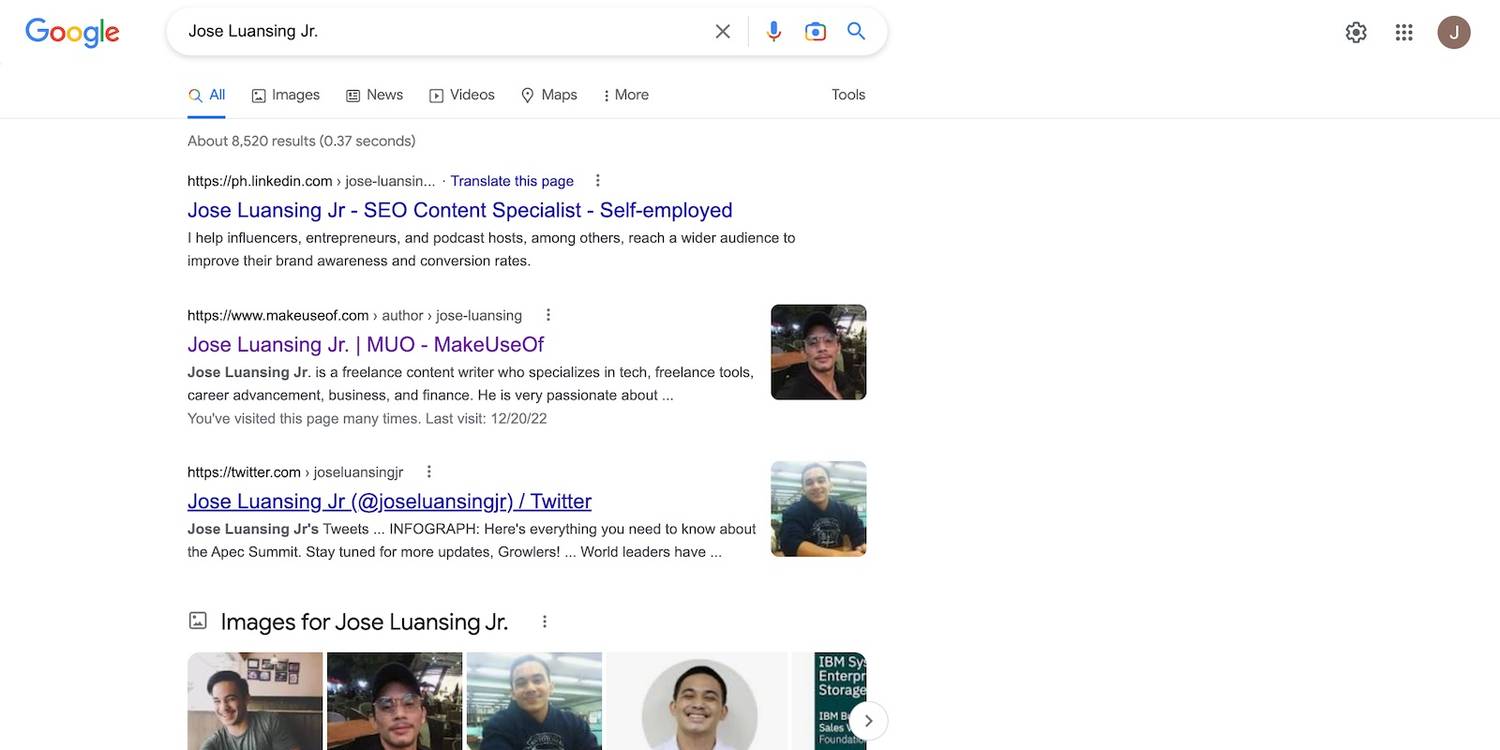Open search Tools options
1500x750 pixels.
coord(848,95)
